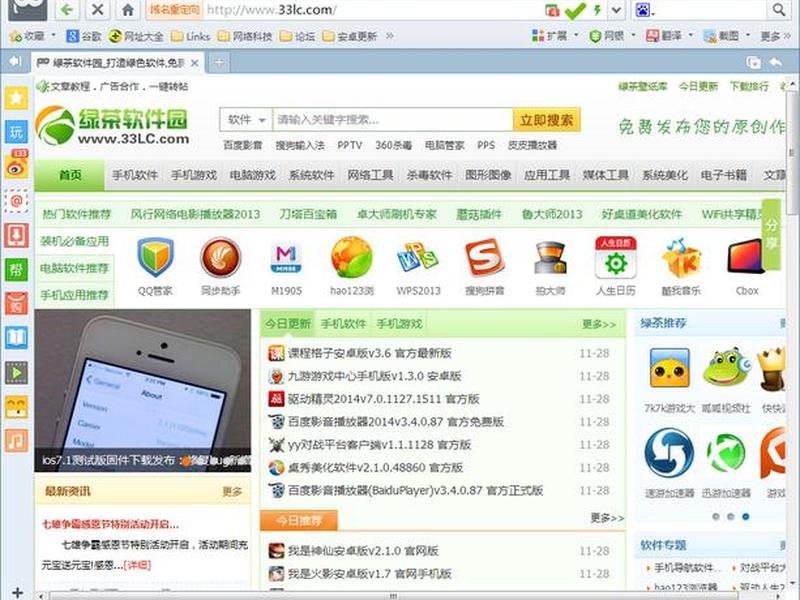The height and width of the screenshot is (600, 800).
Task: Open the Taobao shopping sidebar icon
Action: coord(16,304)
